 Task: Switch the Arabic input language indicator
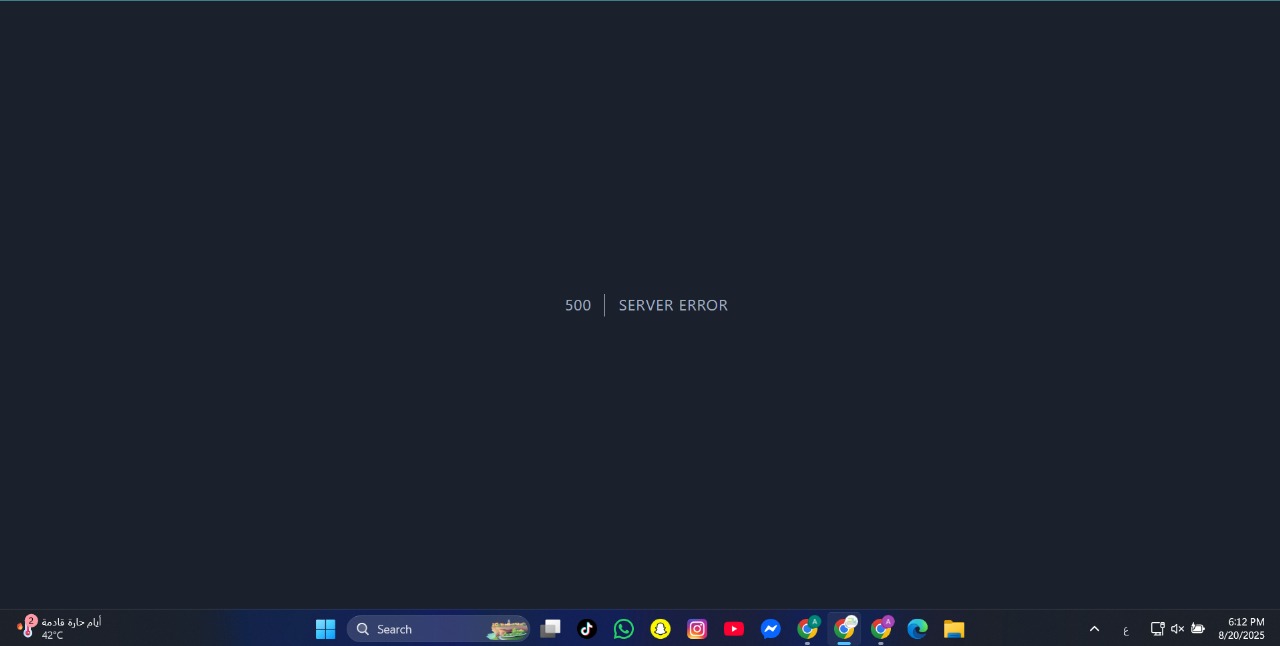point(1126,629)
